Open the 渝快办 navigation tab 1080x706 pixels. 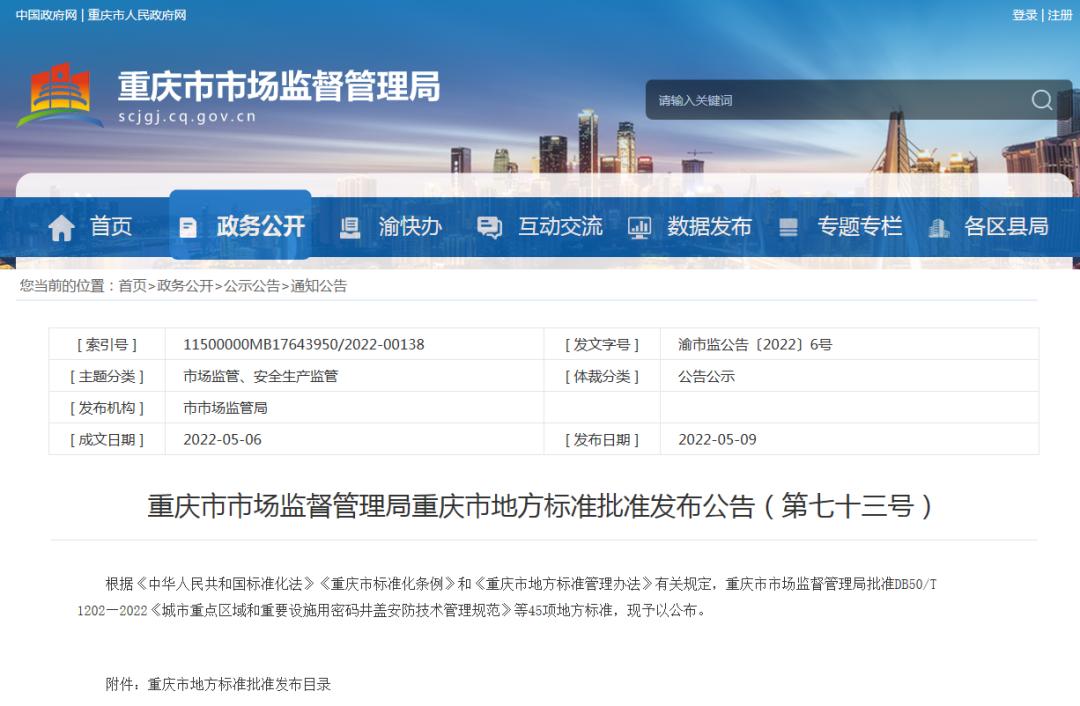coord(391,227)
